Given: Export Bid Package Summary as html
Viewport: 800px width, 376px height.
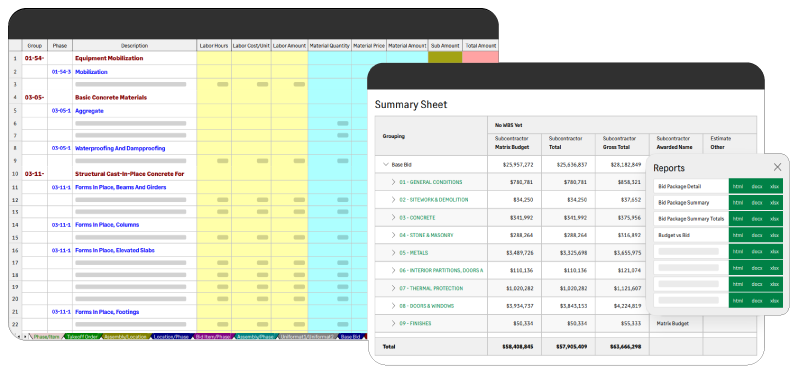Looking at the screenshot, I should 738,203.
